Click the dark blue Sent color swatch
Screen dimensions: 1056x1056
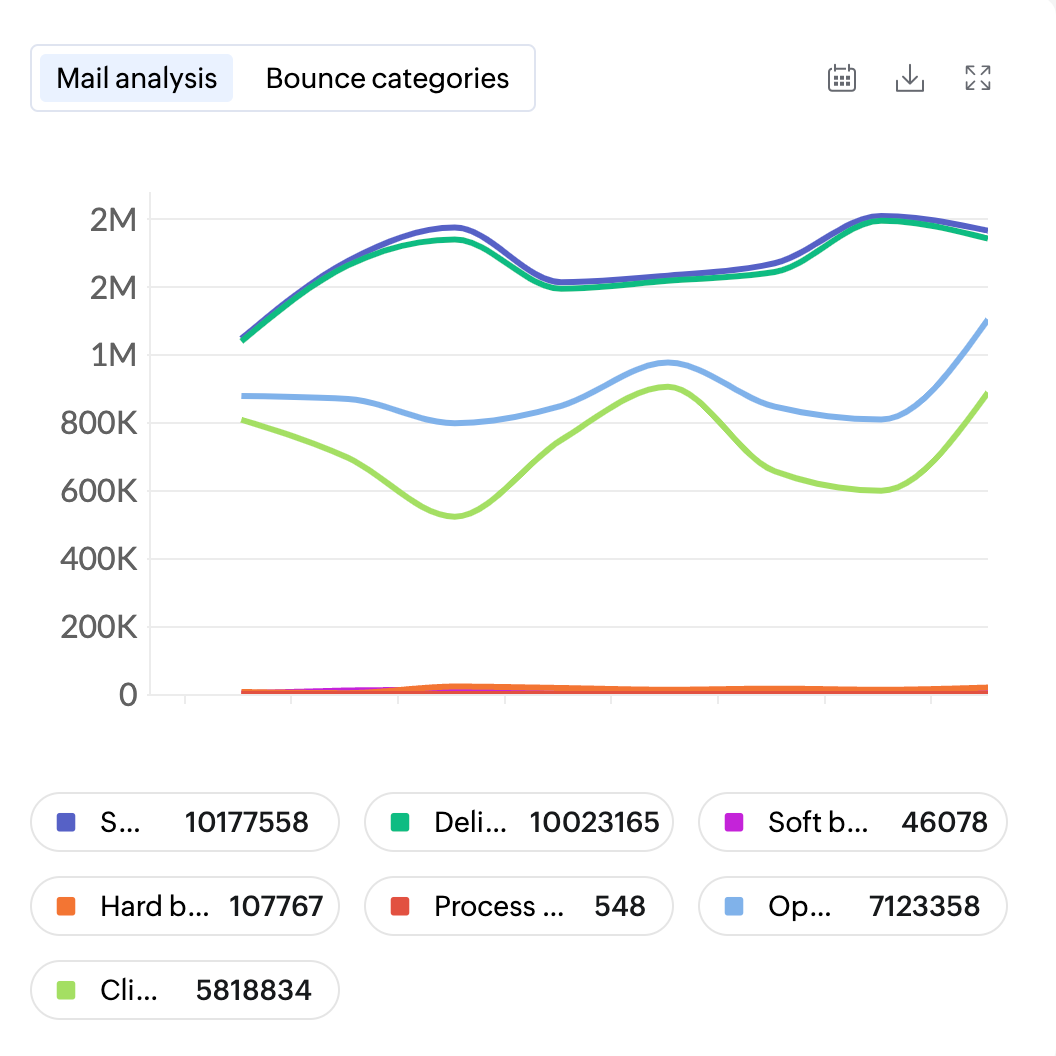[67, 822]
